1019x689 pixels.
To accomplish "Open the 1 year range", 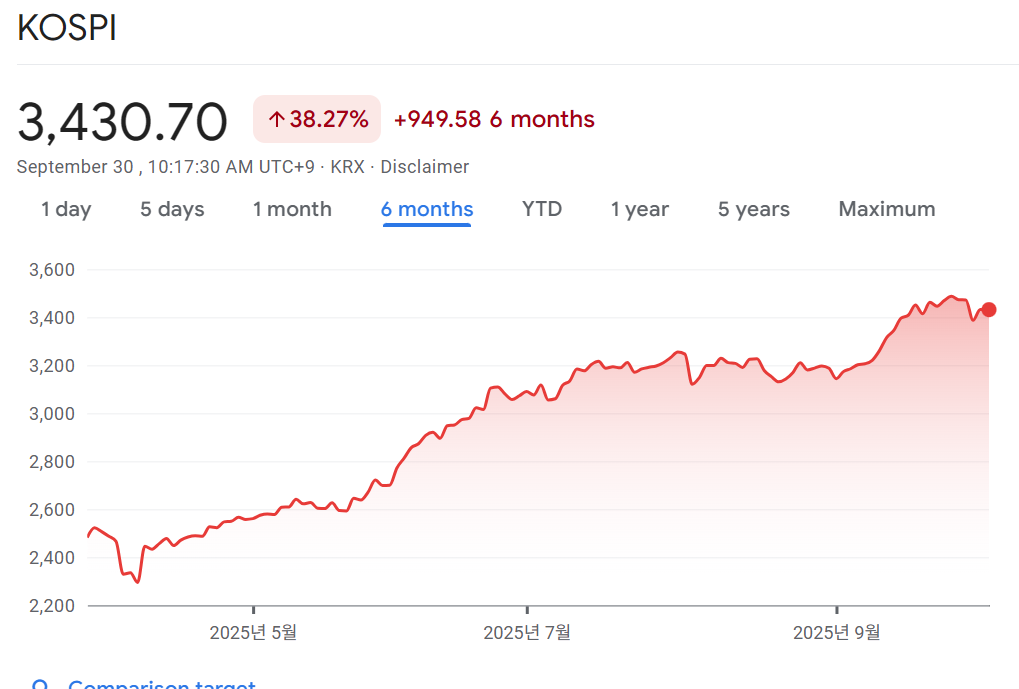I will (640, 209).
